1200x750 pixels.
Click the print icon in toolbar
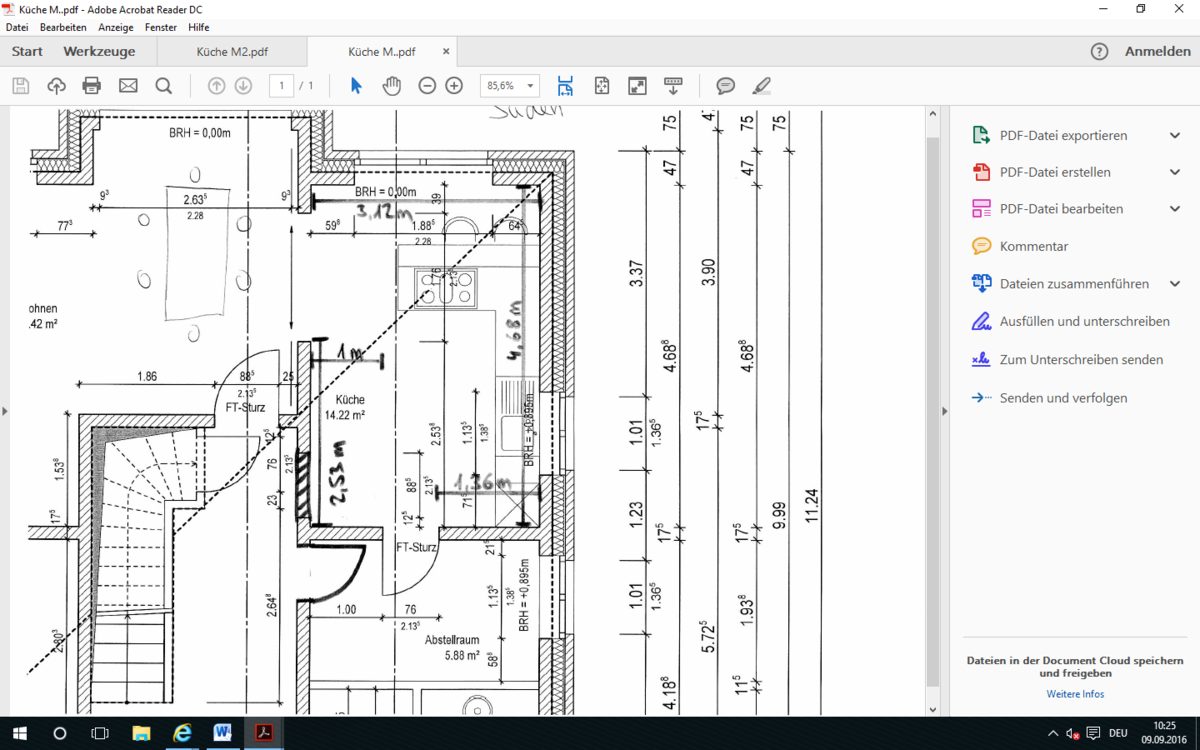[x=92, y=86]
